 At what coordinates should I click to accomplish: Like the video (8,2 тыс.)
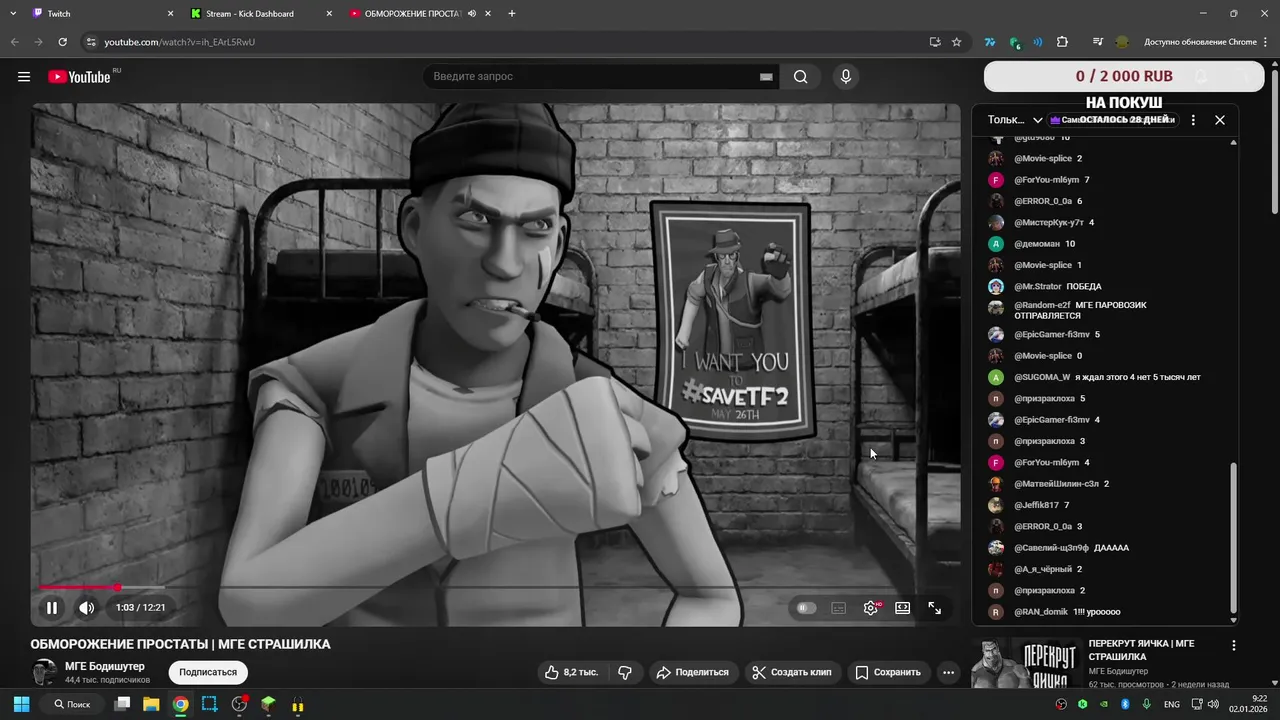click(x=571, y=672)
